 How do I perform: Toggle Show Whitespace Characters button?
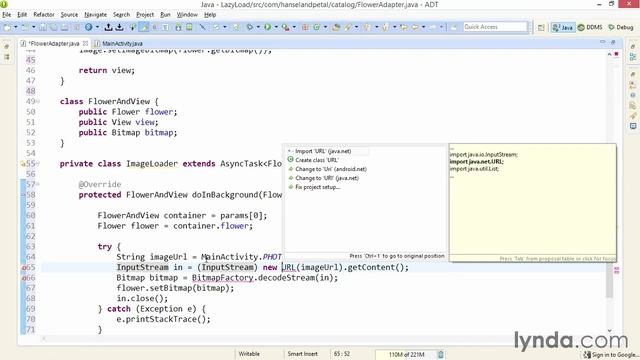tap(165, 27)
